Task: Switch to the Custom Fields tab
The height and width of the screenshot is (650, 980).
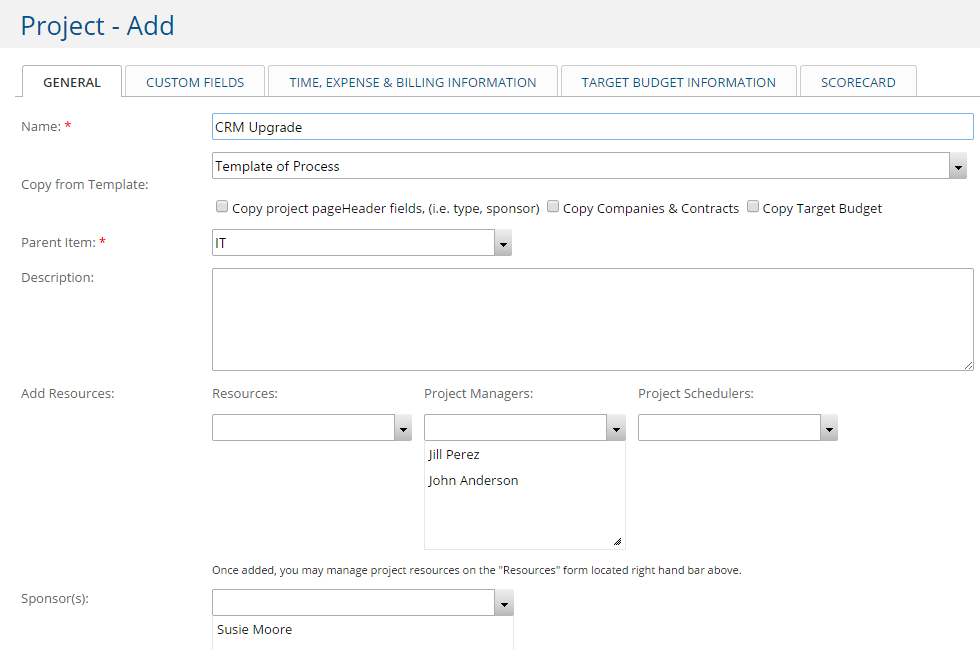Action: 194,81
